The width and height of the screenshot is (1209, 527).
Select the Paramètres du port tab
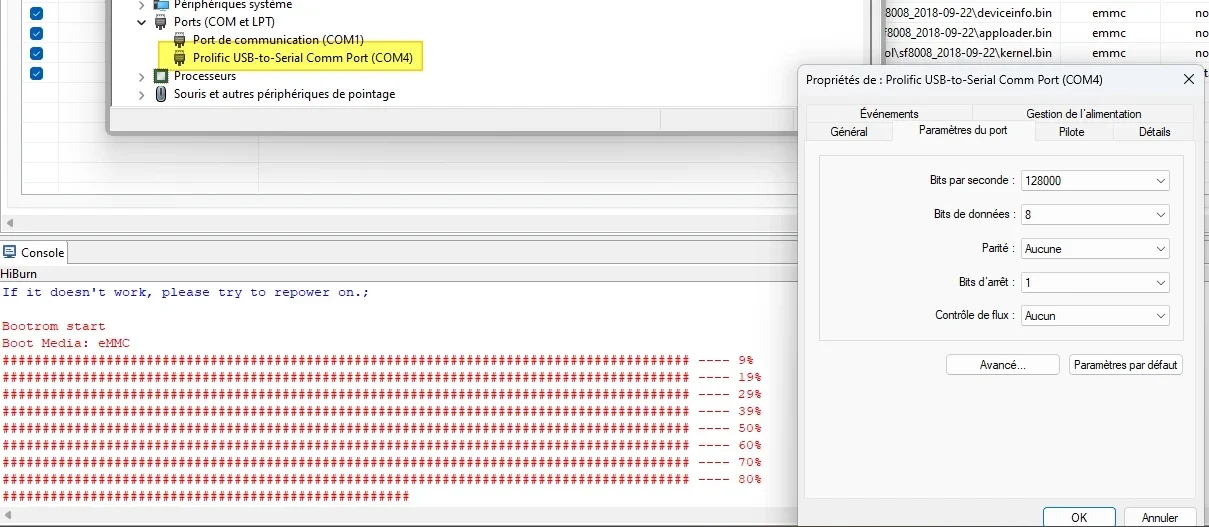click(963, 131)
